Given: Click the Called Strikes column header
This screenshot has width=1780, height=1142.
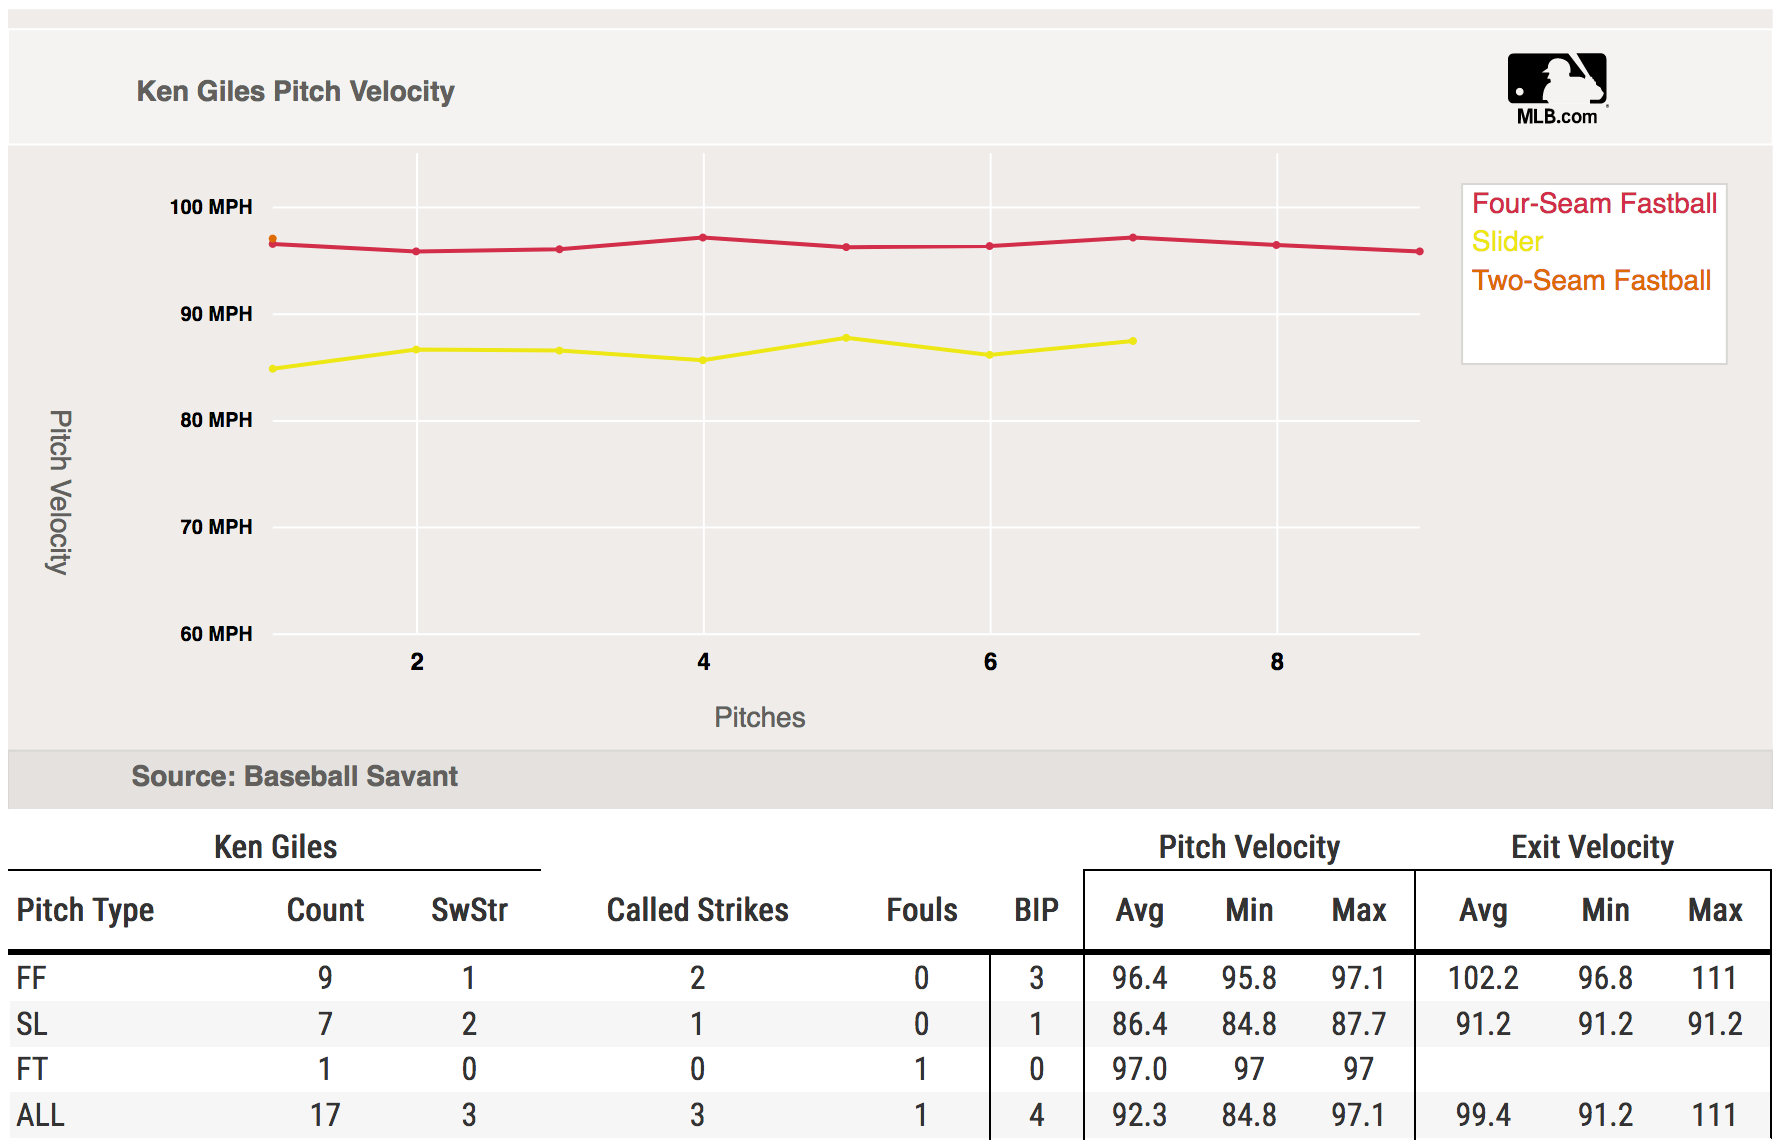Looking at the screenshot, I should tap(697, 910).
